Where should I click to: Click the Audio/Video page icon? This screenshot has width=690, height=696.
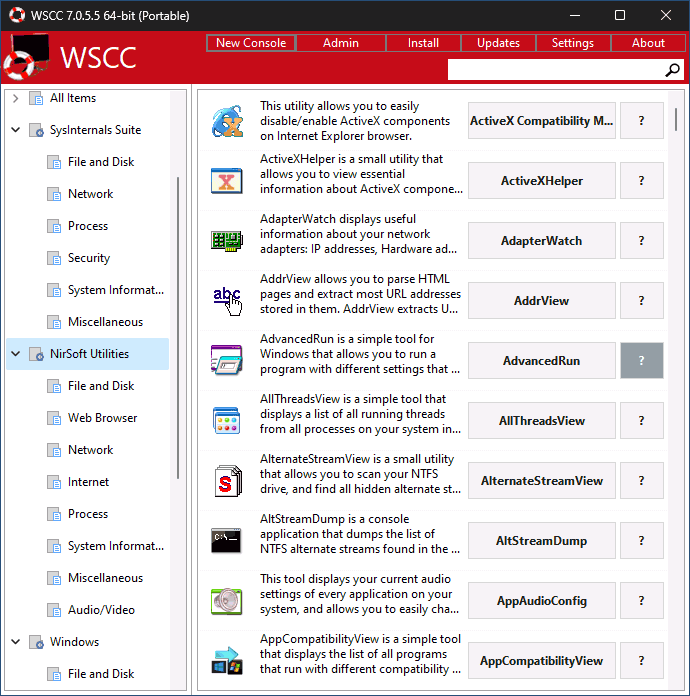pyautogui.click(x=54, y=610)
